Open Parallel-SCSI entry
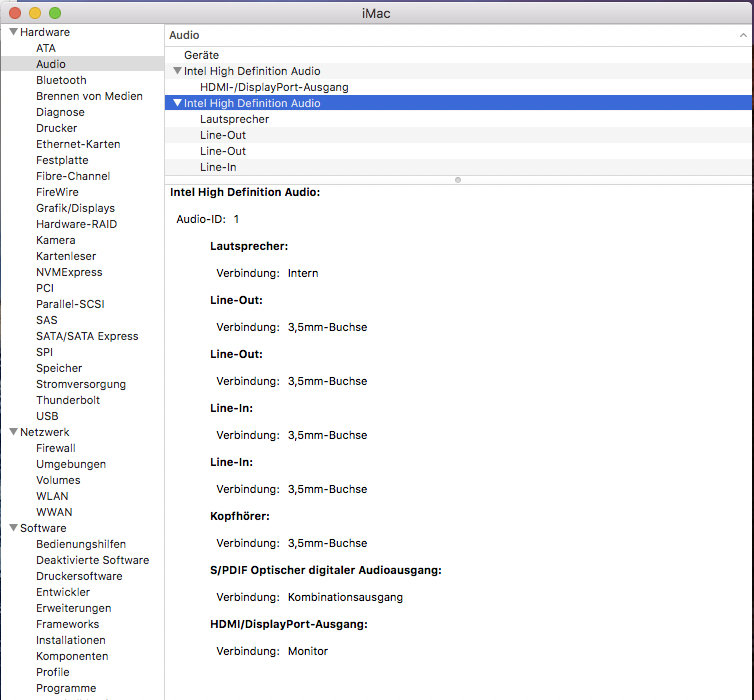This screenshot has width=754, height=700. point(70,304)
